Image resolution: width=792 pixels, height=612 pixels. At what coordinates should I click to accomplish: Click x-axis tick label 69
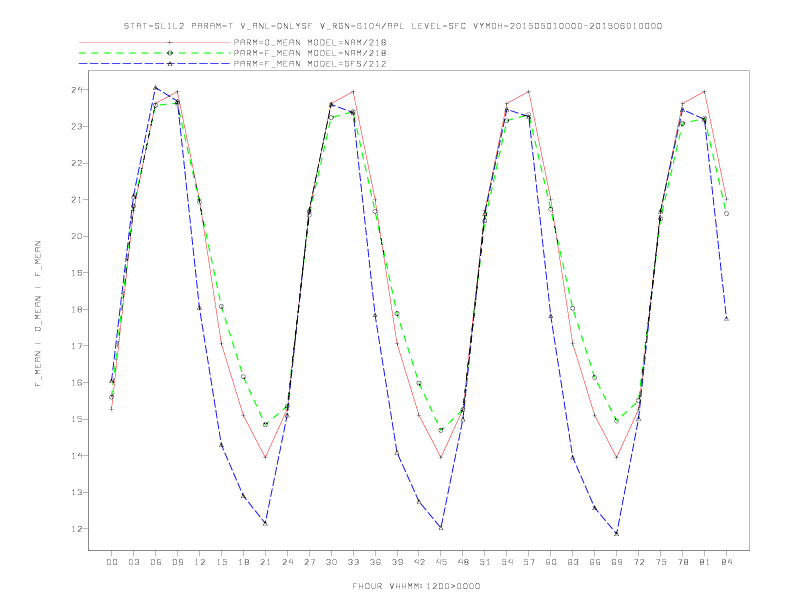617,562
